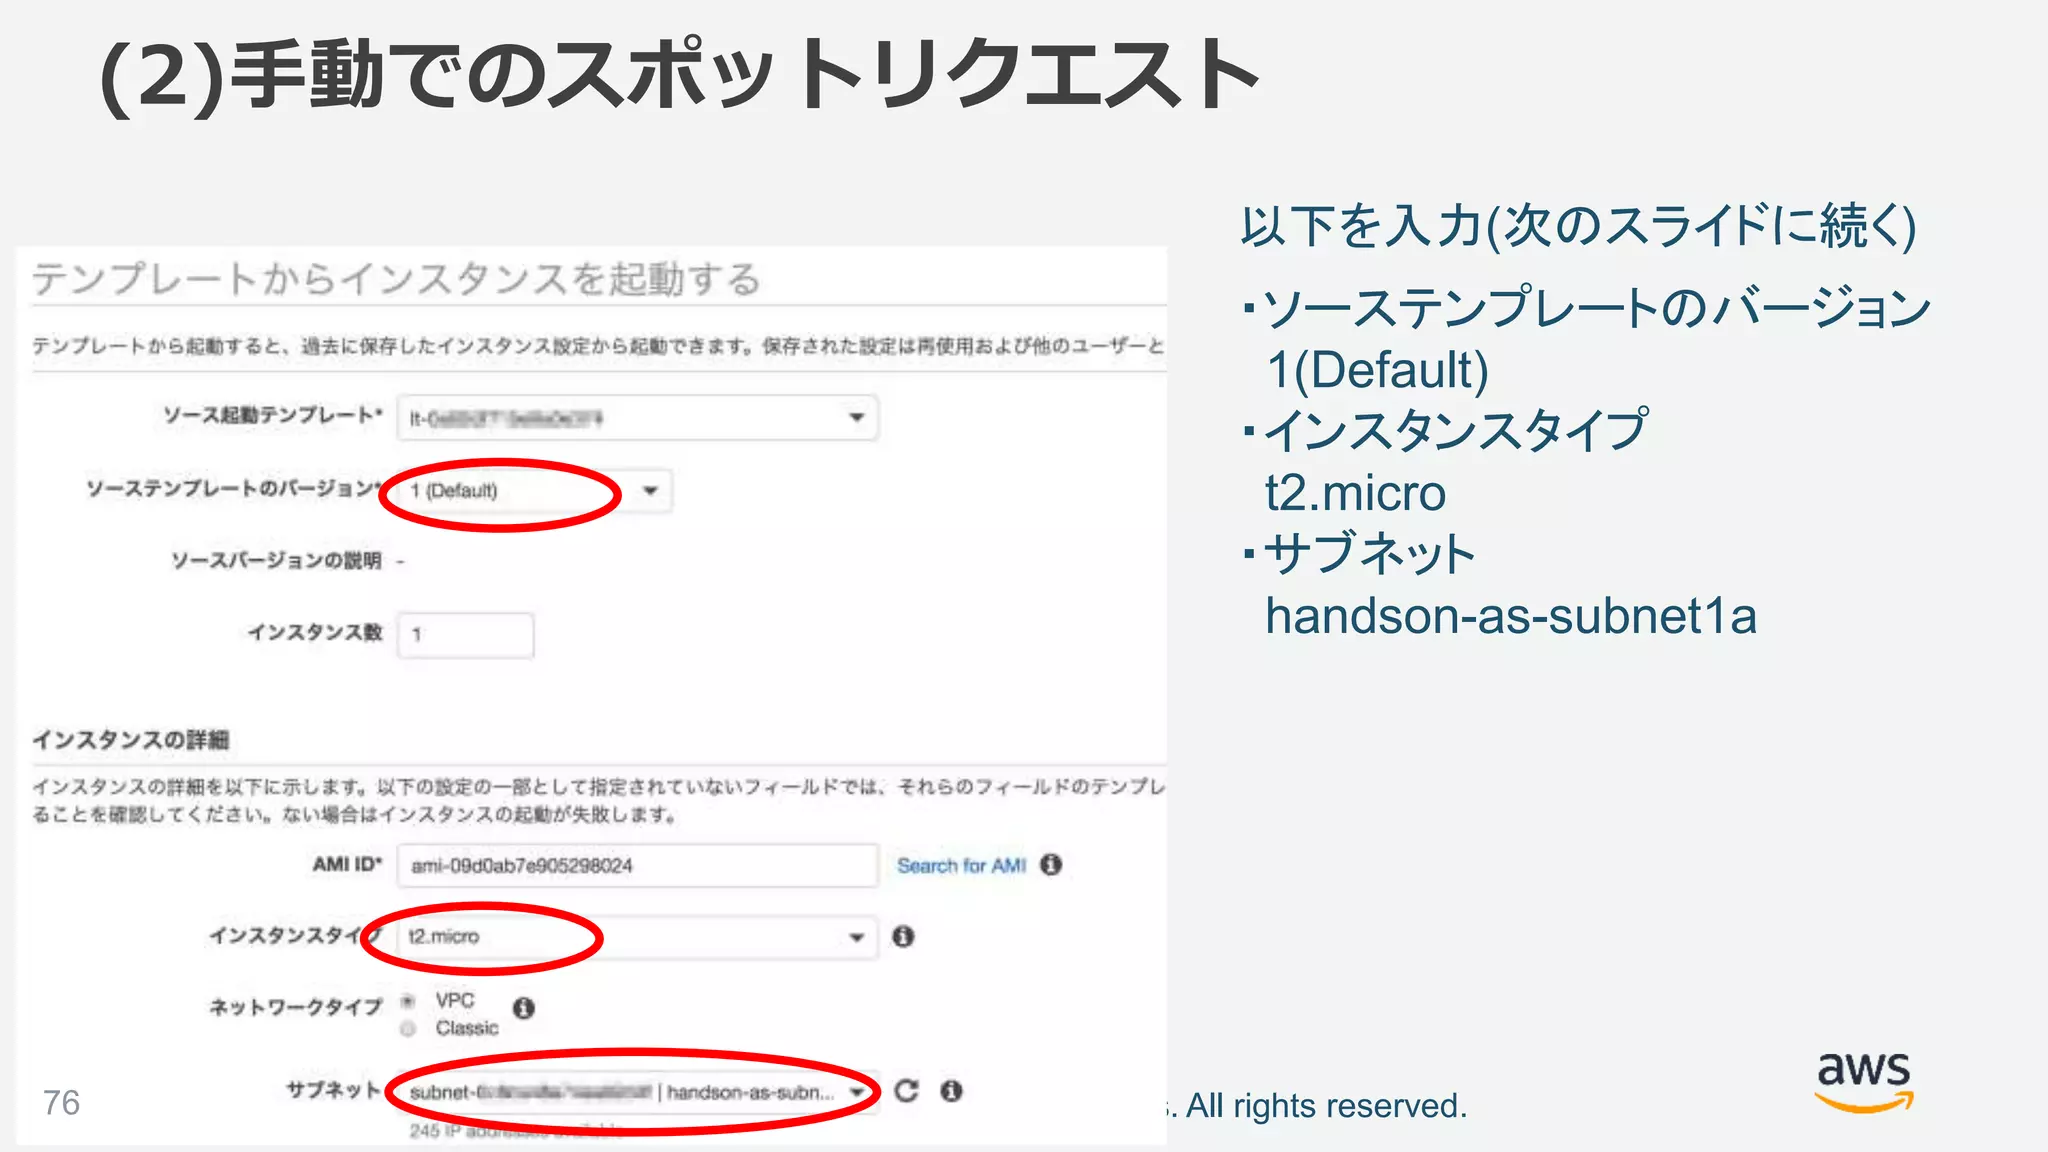Open the インスタンスタイプ dropdown showing t2.micro
2048x1152 pixels.
click(637, 937)
